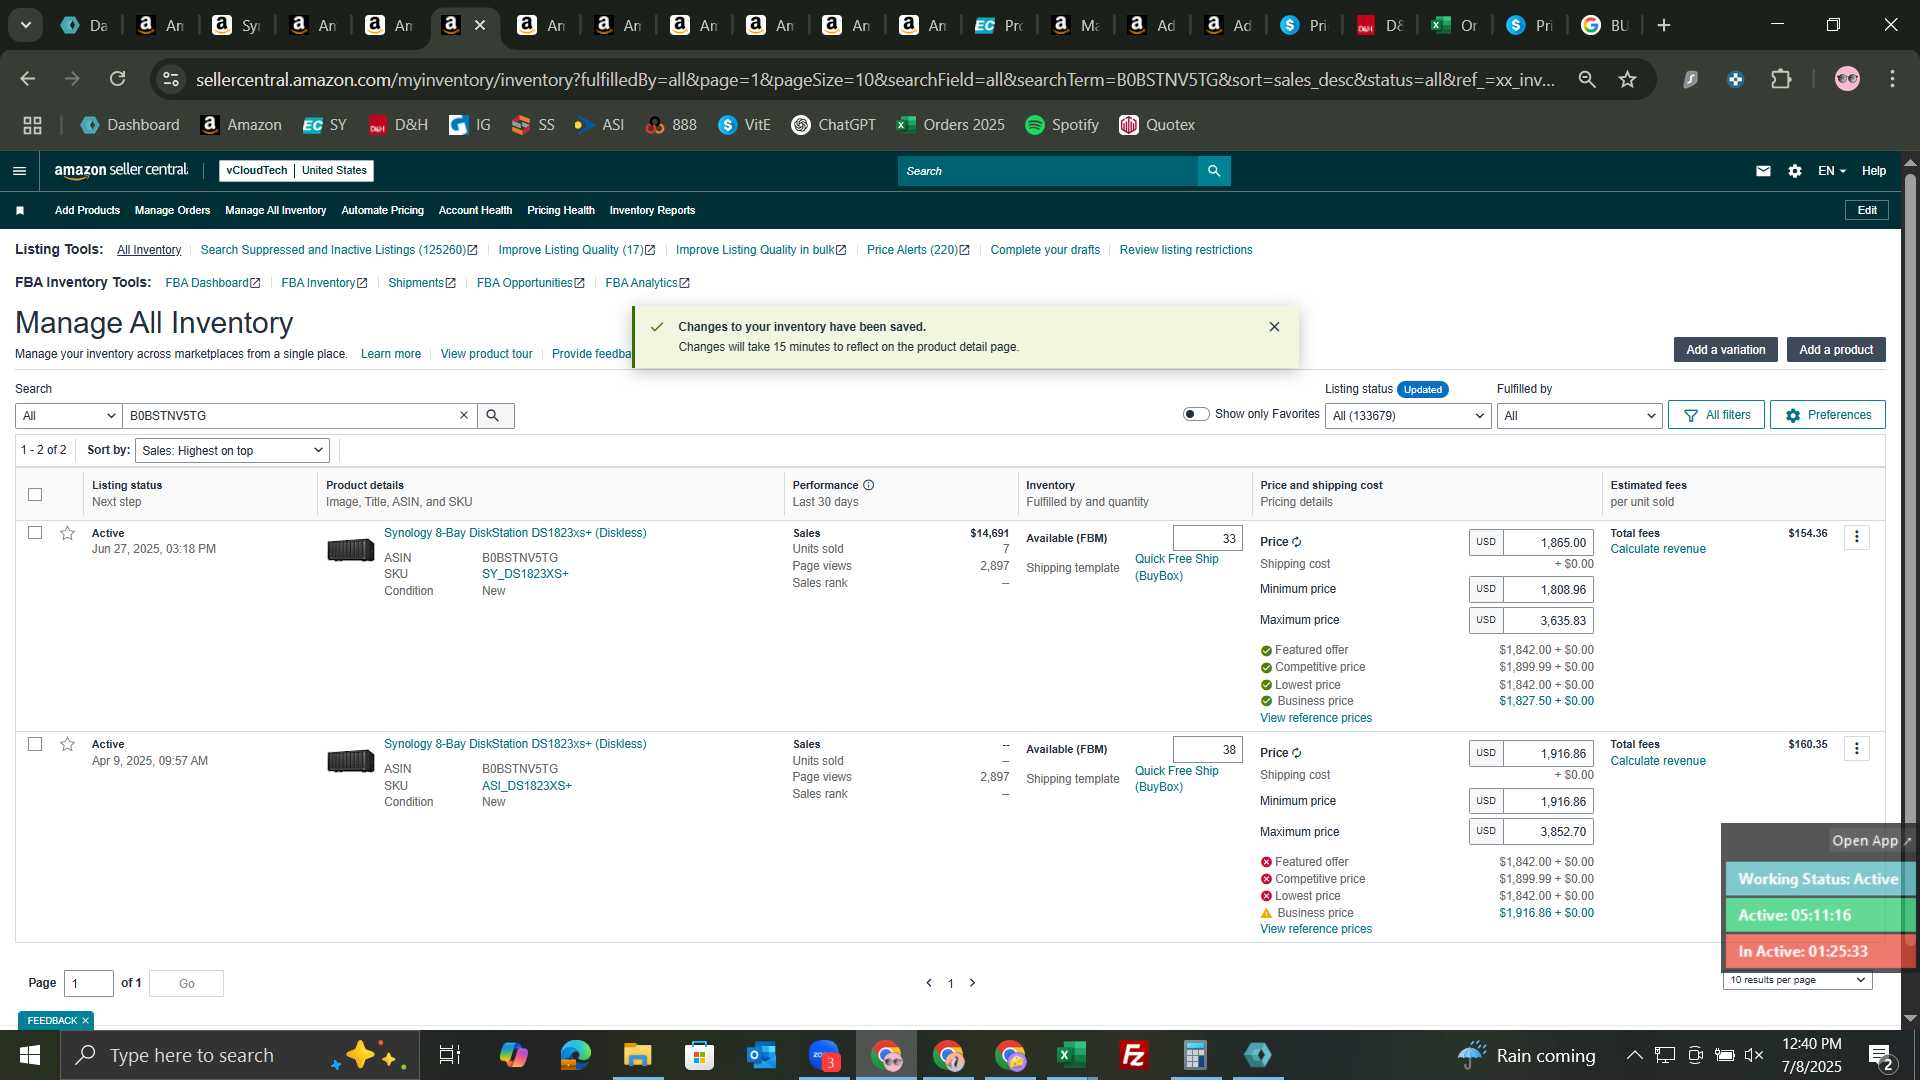Click the bookmark flag icon in navigation bar

(x=20, y=210)
